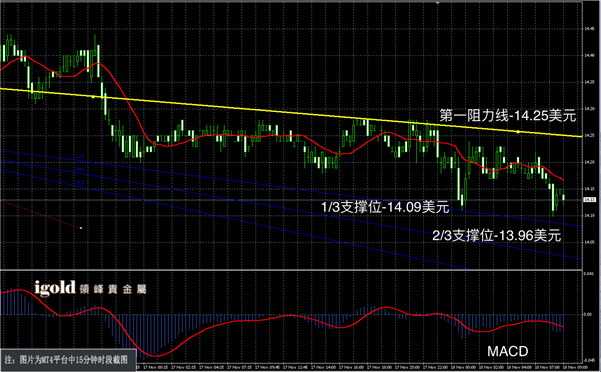Click the 0.00 level on MACD axis
Image resolution: width=601 pixels, height=372 pixels.
588,314
